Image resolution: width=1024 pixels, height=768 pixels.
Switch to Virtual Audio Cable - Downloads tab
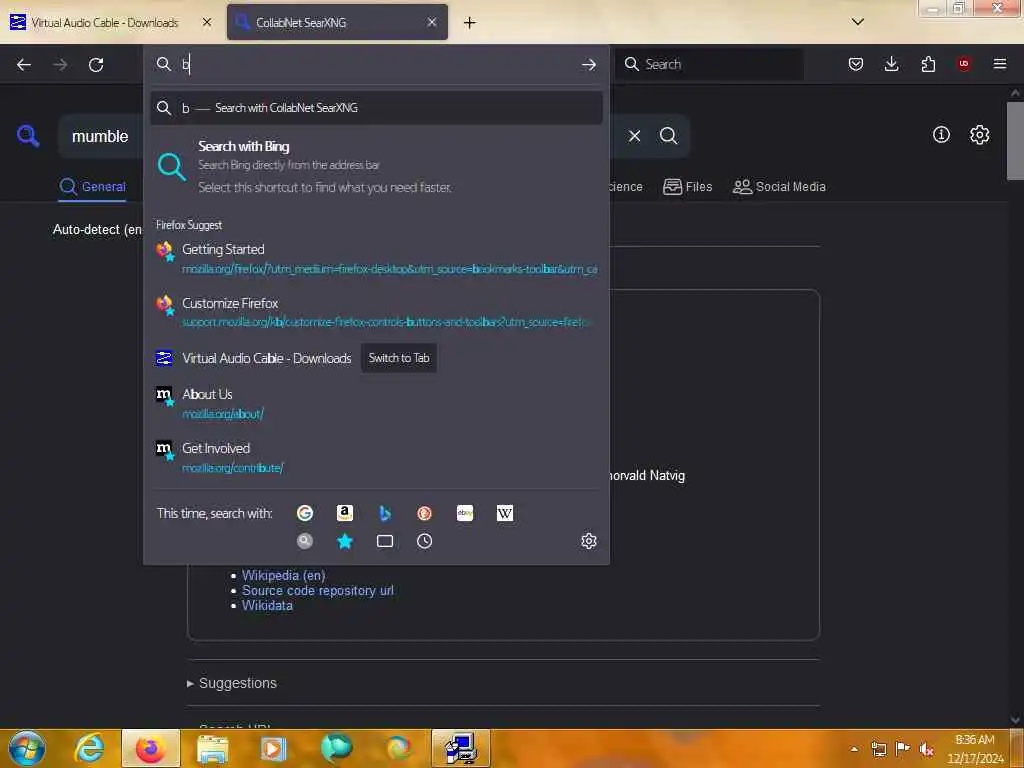point(104,23)
